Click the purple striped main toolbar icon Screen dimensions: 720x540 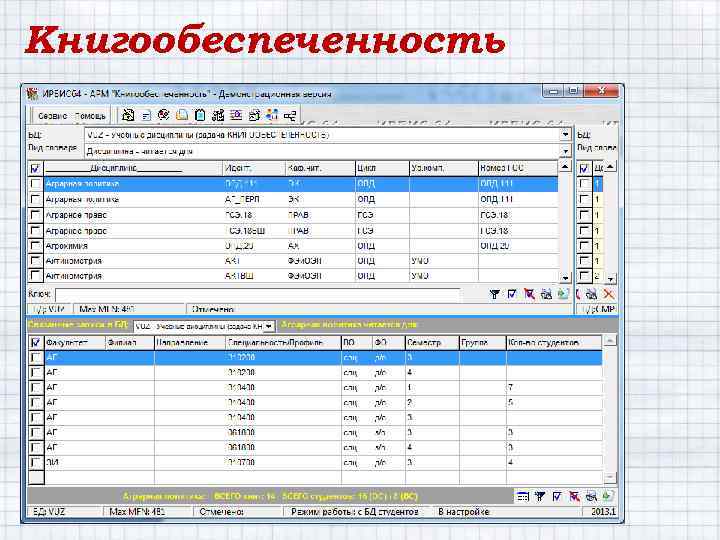[236, 115]
